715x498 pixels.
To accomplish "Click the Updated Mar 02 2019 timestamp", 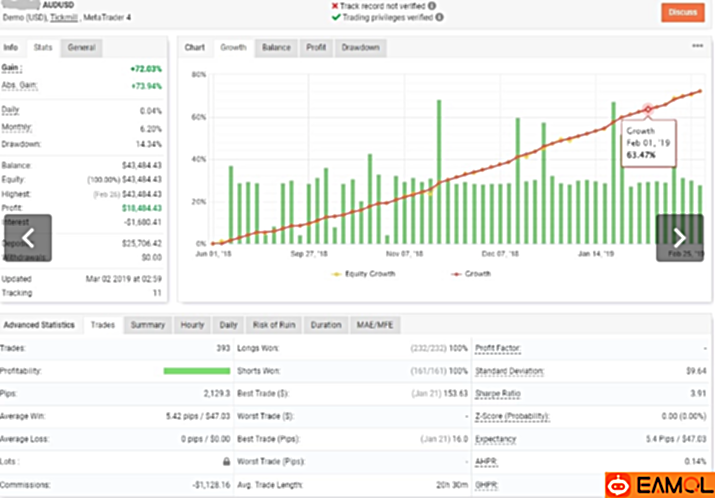I will (124, 279).
